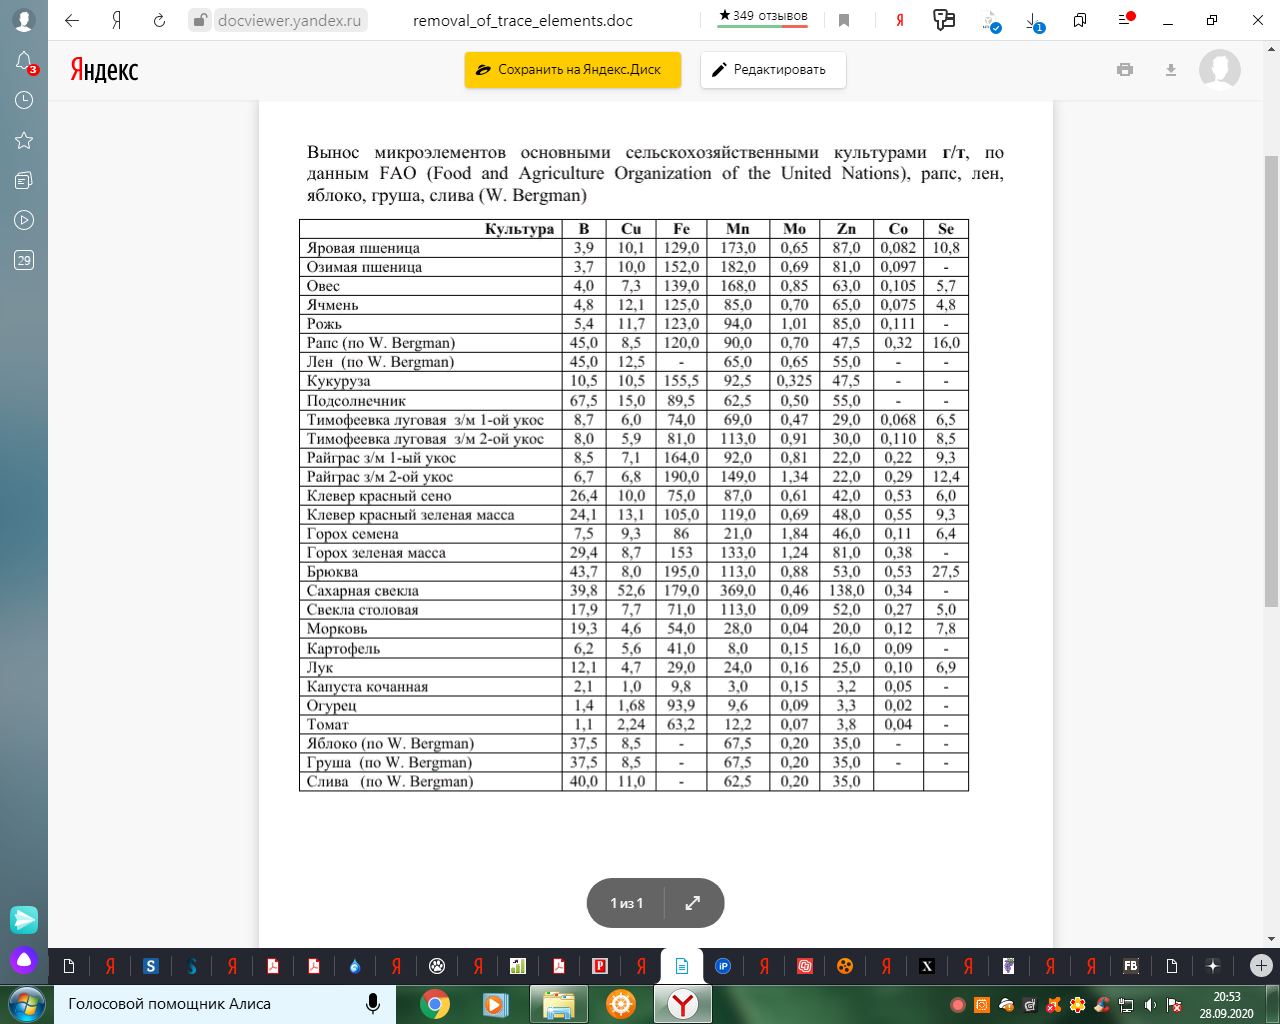Select the Подсолнечник row label
Viewport: 1280px width, 1024px height.
356,401
